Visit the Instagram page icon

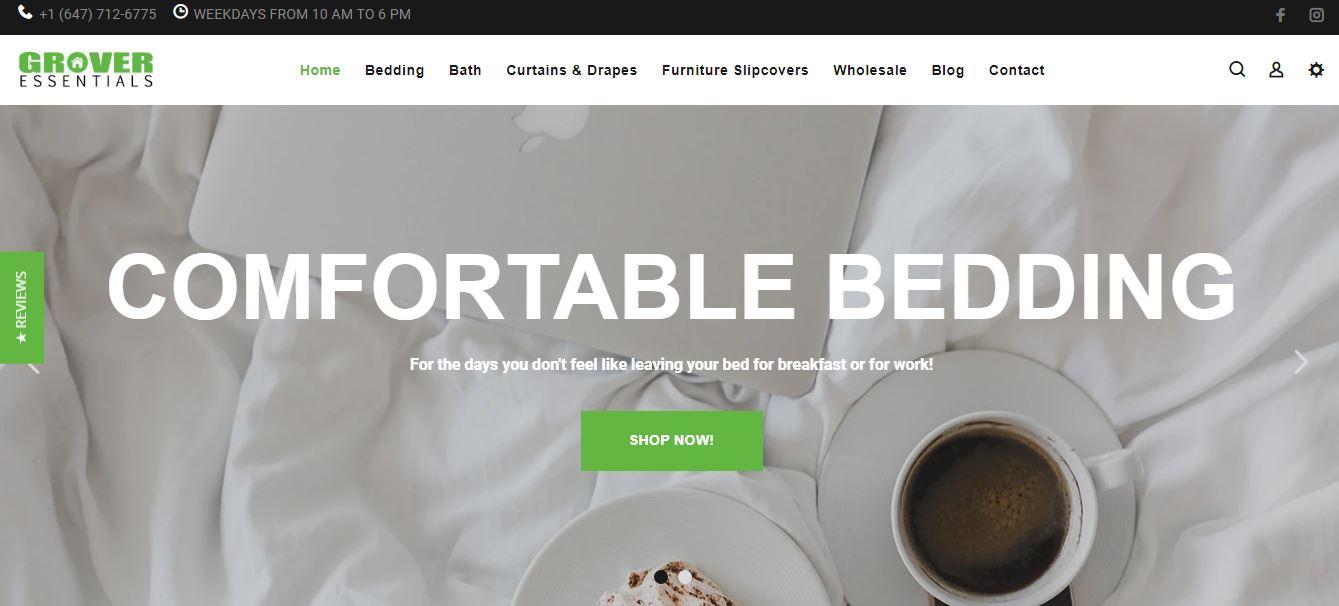1317,15
